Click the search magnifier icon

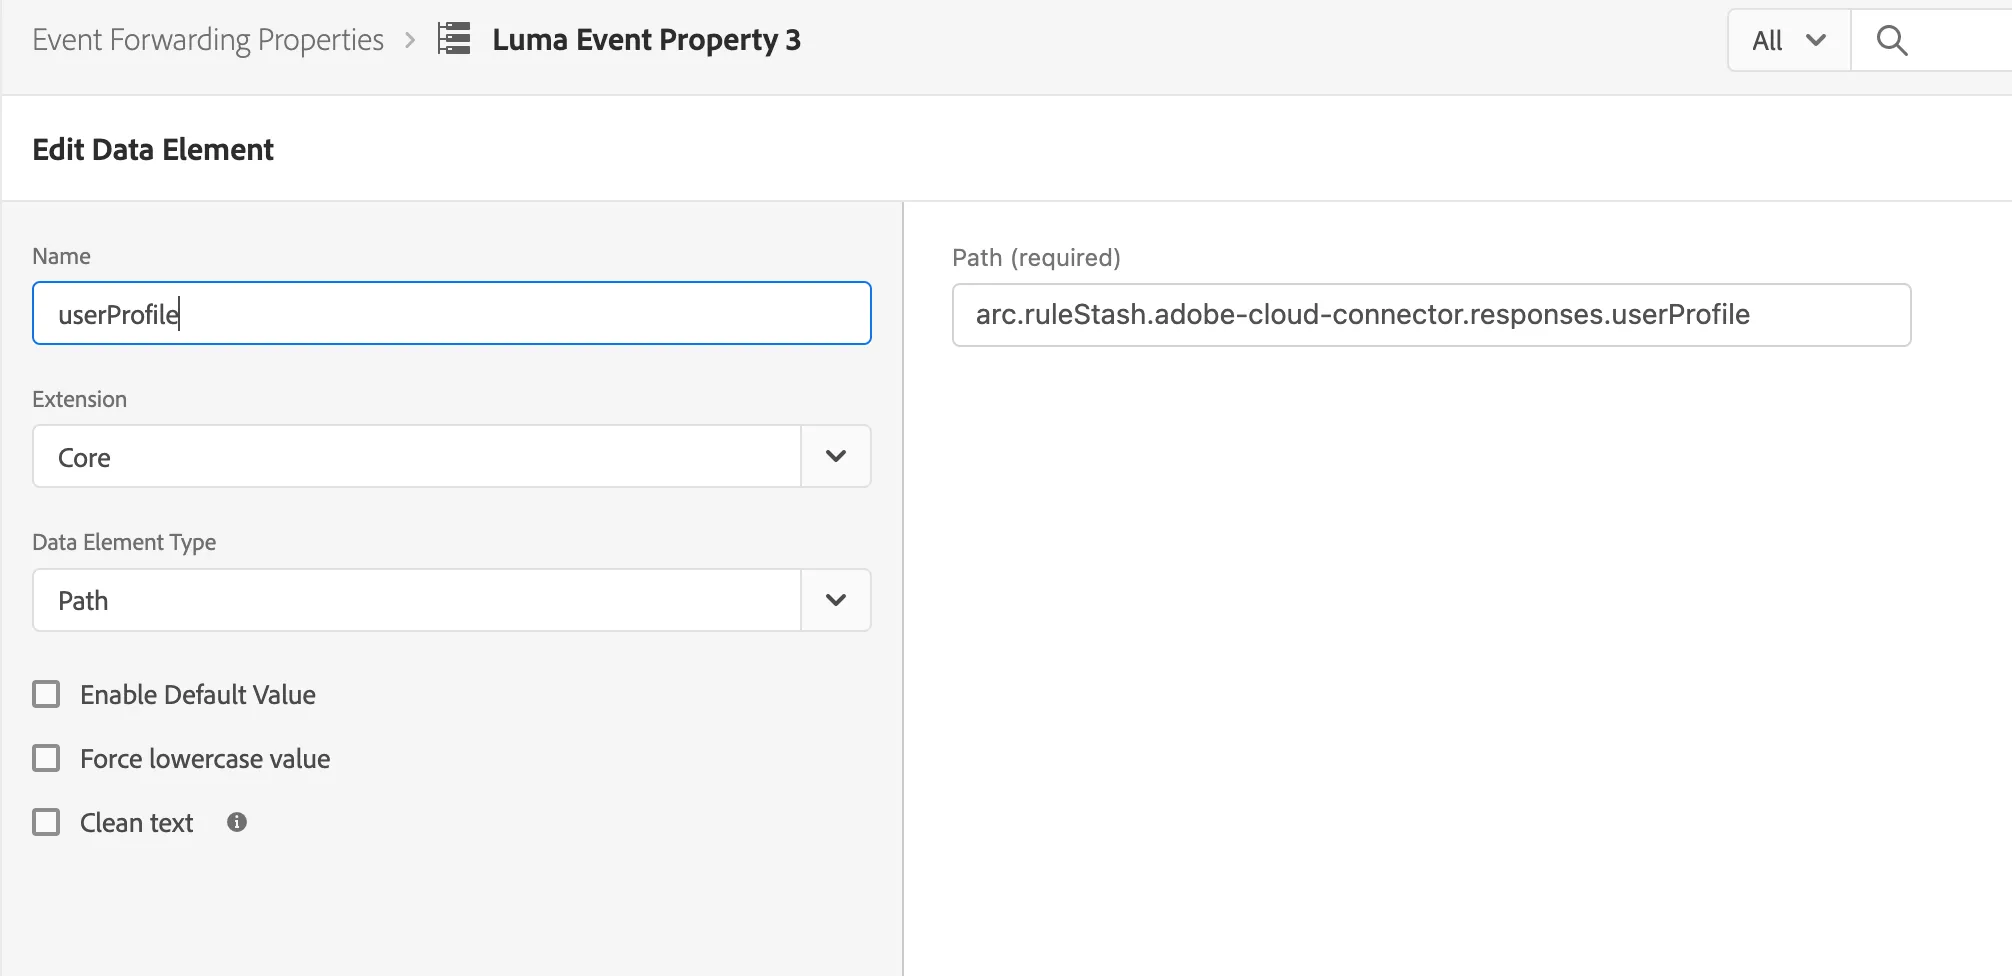point(1892,40)
